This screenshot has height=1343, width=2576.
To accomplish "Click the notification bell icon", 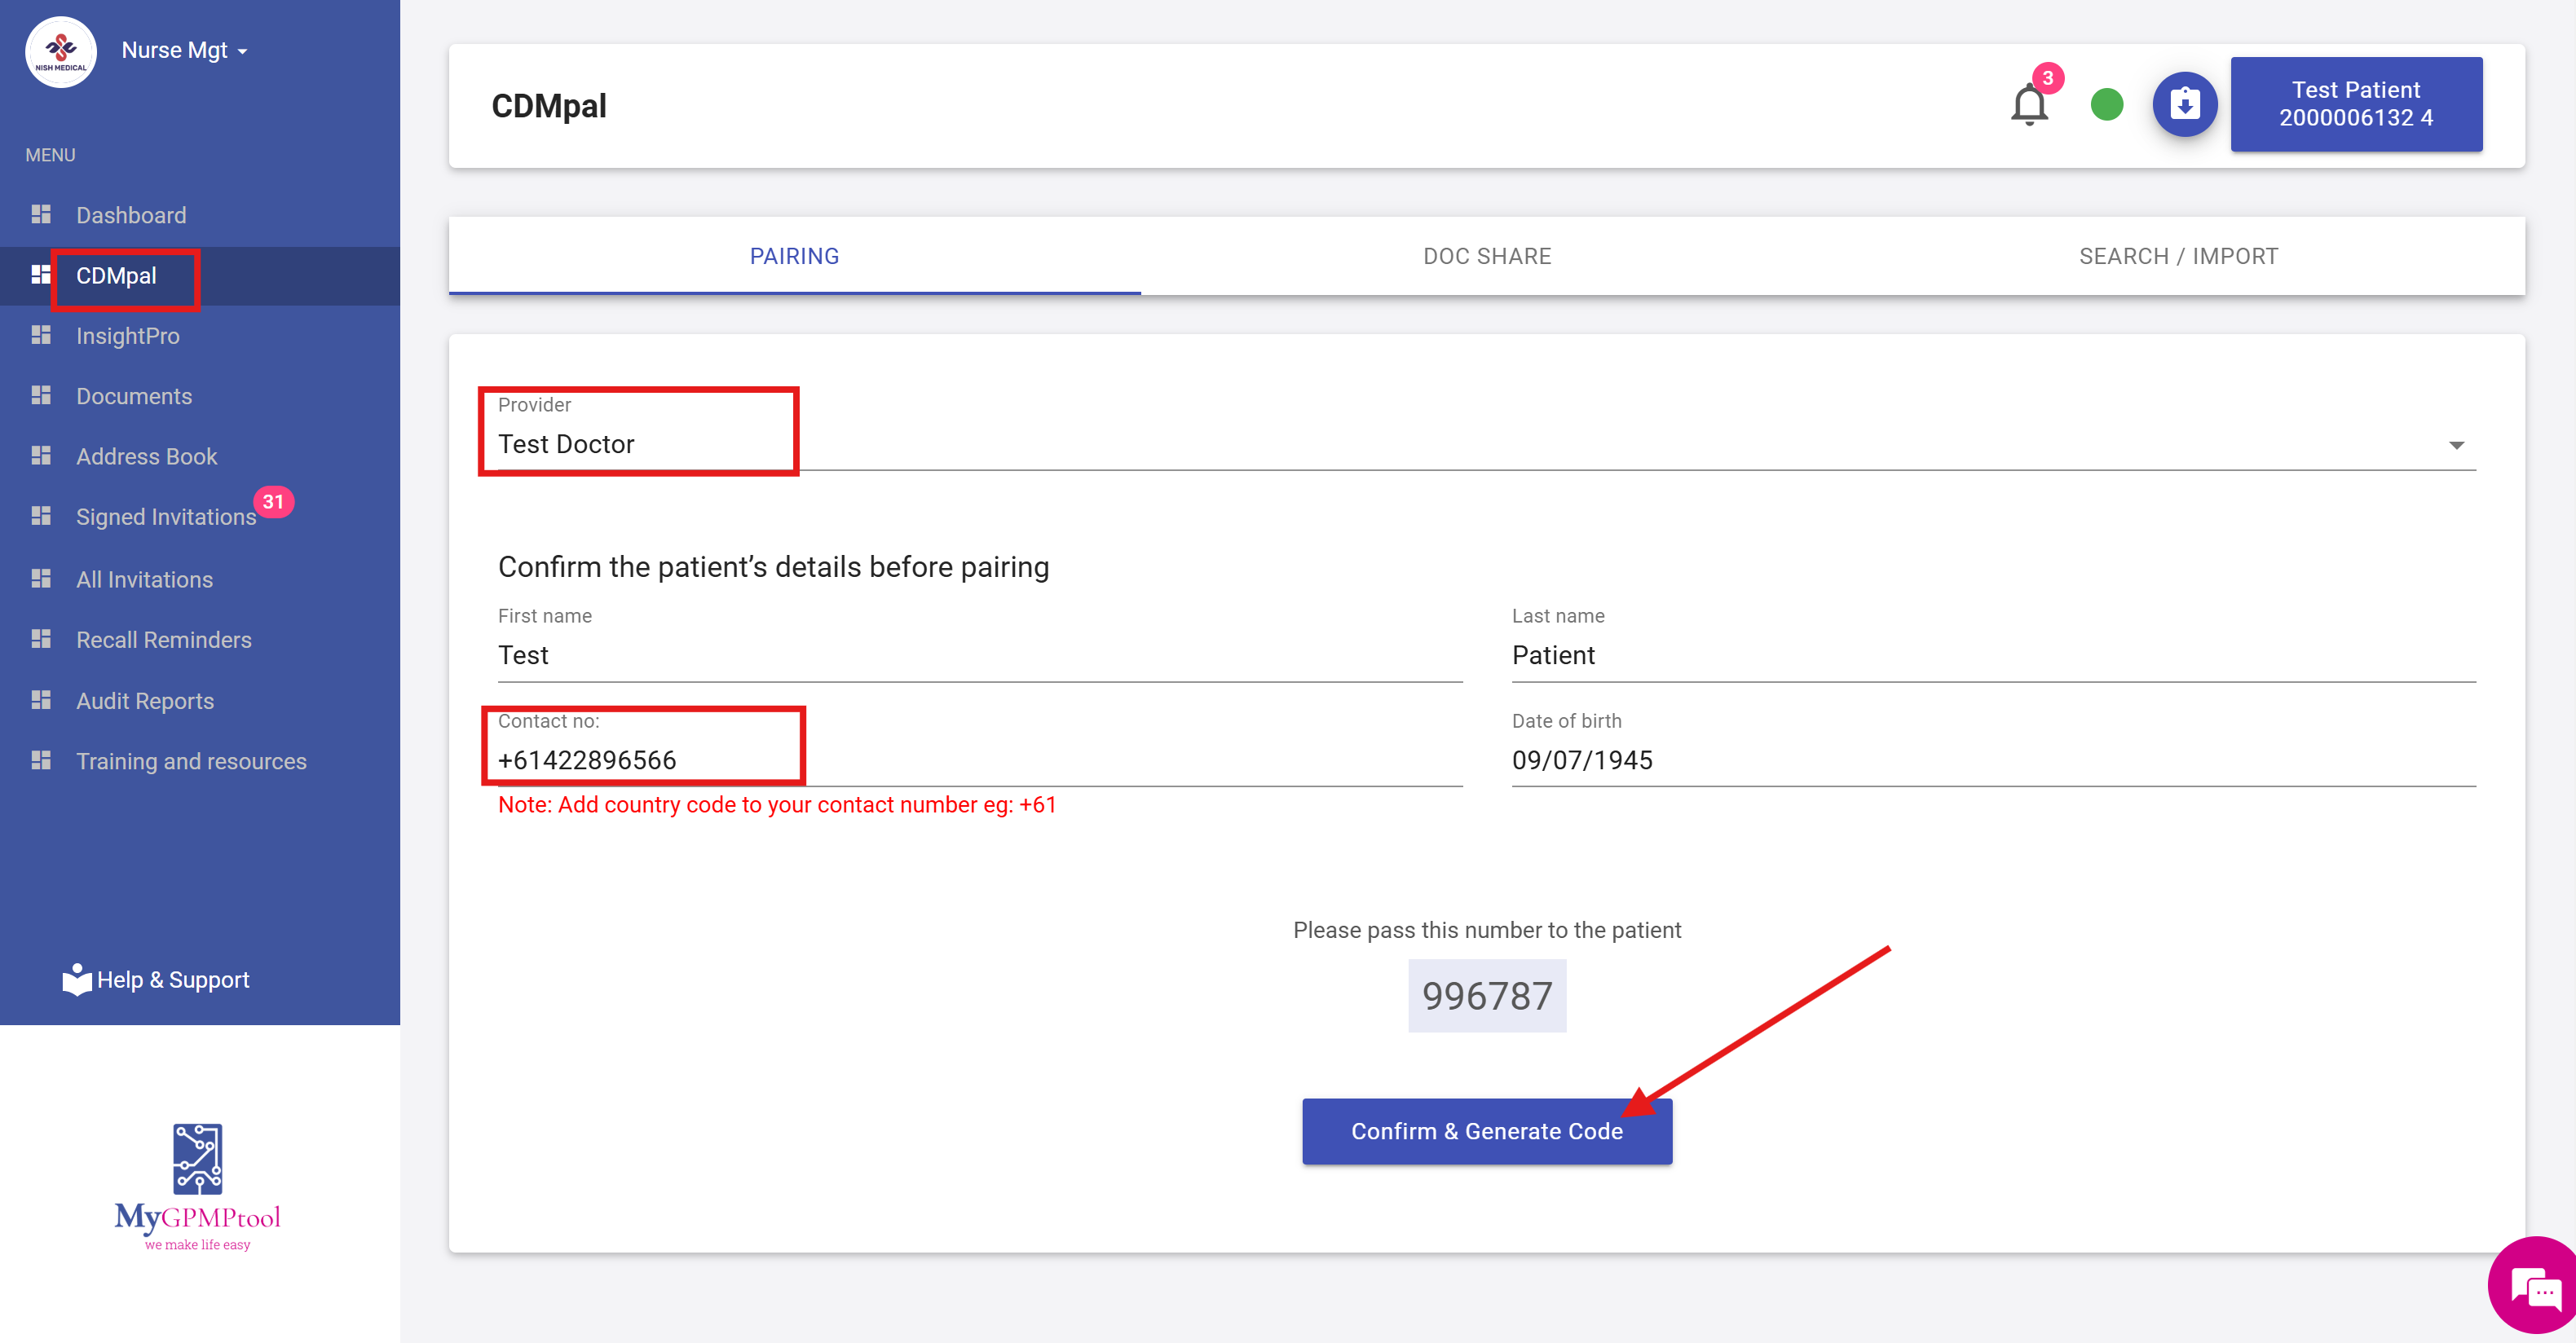I will [x=2028, y=105].
